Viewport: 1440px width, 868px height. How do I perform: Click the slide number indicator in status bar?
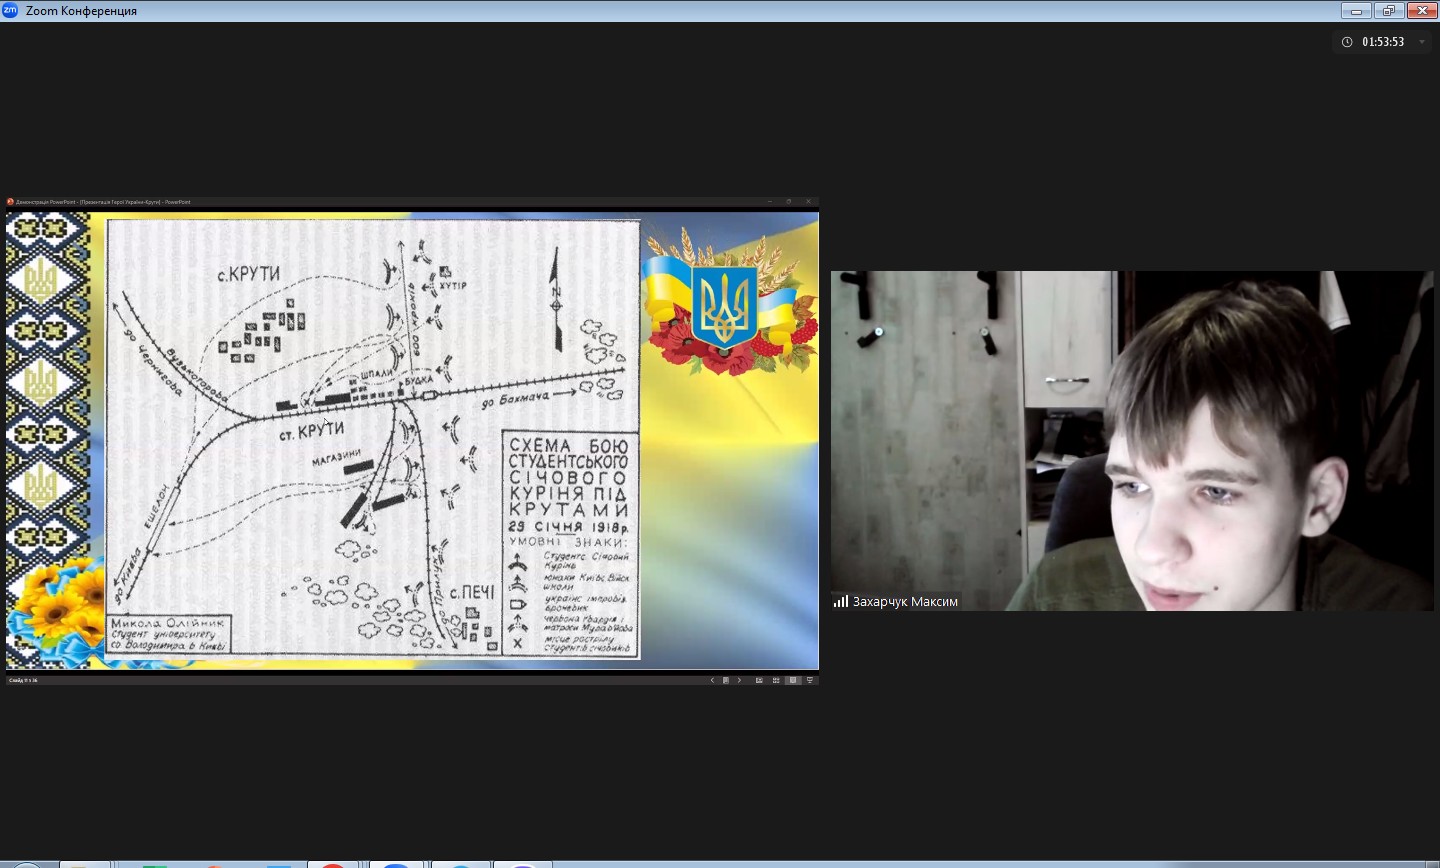point(23,680)
